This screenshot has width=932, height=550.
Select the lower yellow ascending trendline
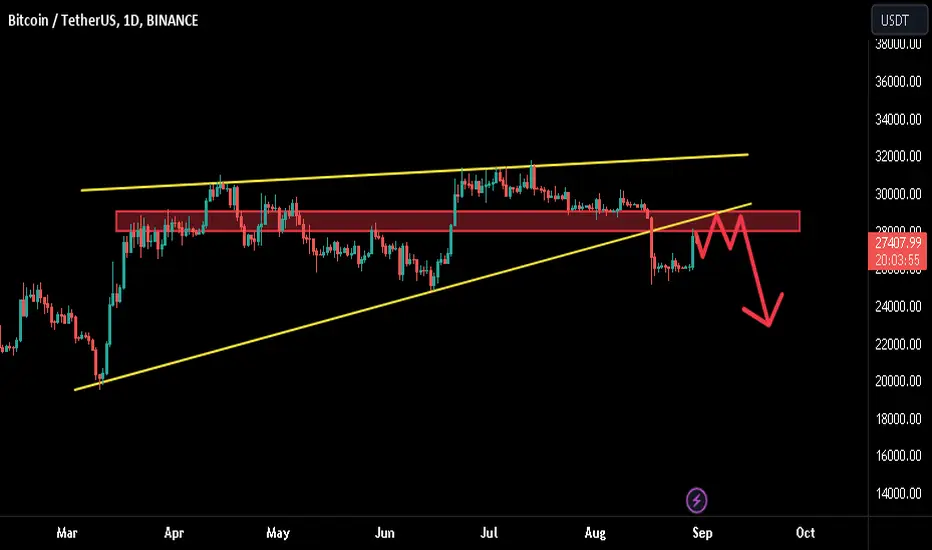[413, 297]
